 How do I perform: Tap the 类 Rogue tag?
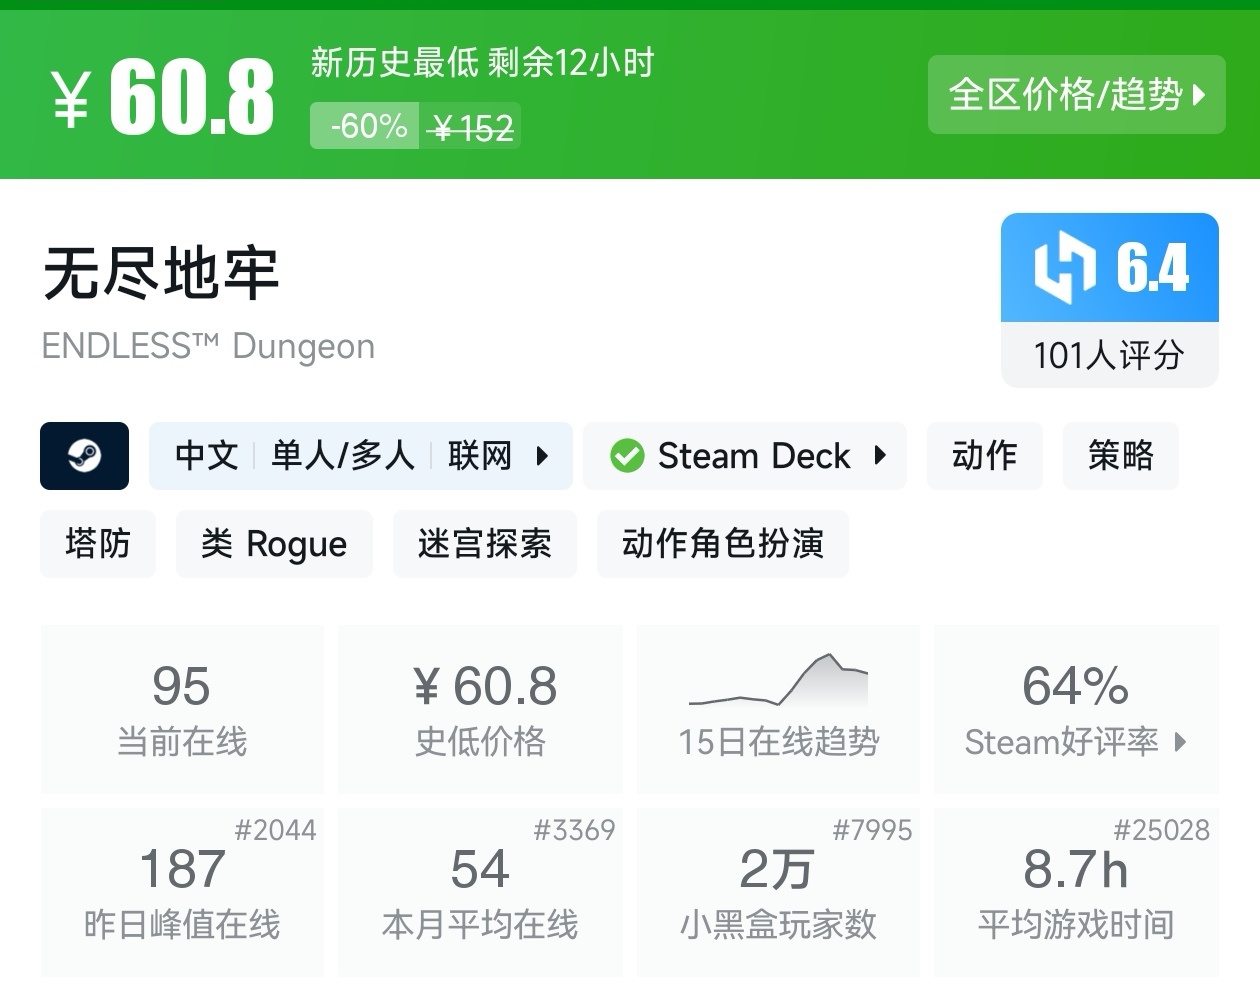pyautogui.click(x=274, y=544)
